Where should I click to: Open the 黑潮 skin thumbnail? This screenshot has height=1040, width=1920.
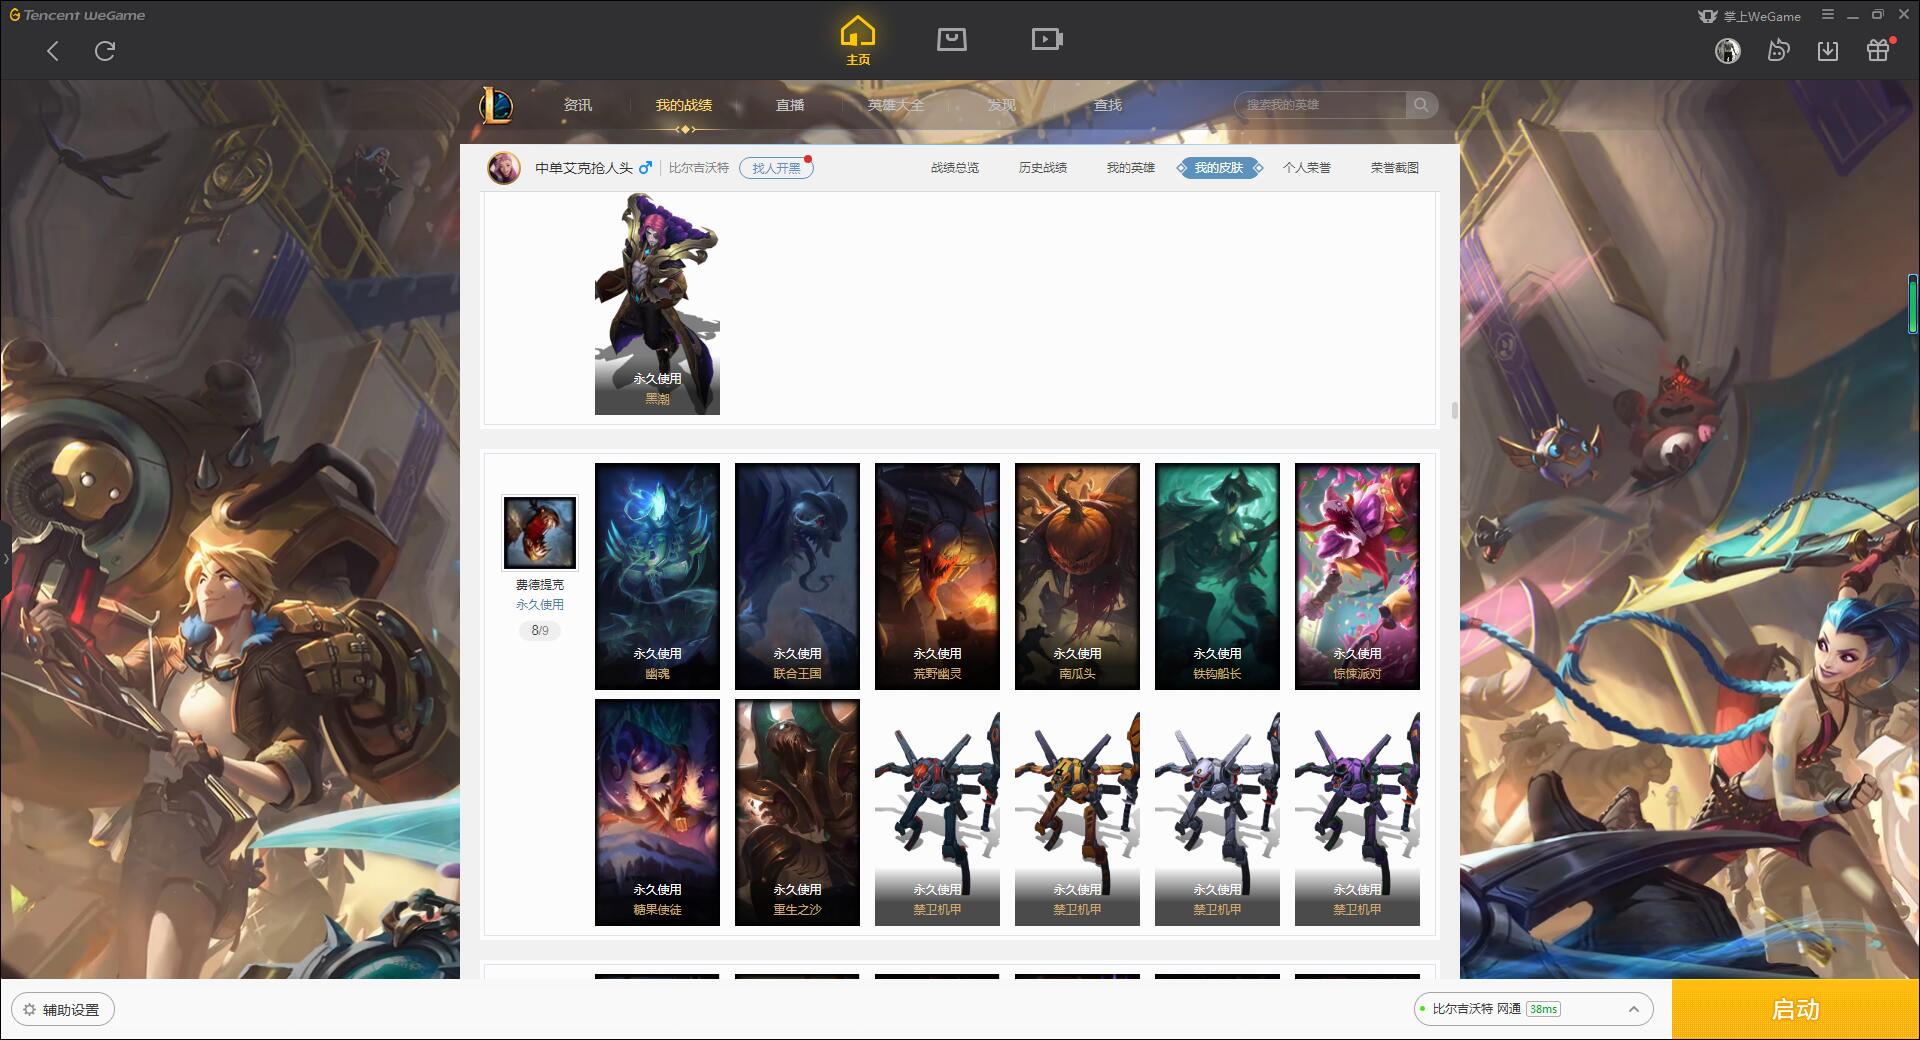click(657, 303)
